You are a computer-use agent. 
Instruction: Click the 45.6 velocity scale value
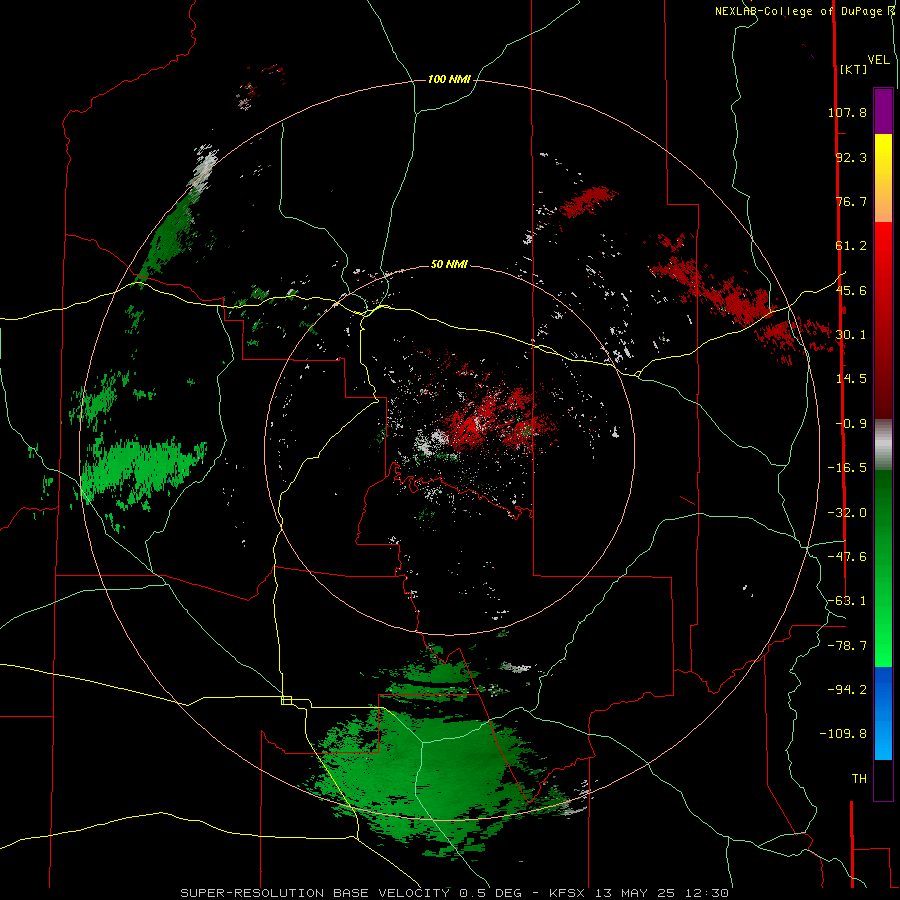coord(851,290)
